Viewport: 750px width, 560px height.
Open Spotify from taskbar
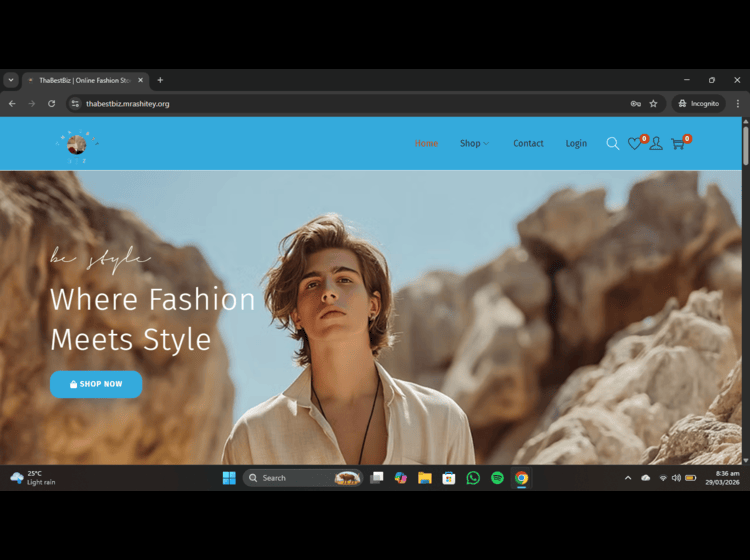[497, 478]
